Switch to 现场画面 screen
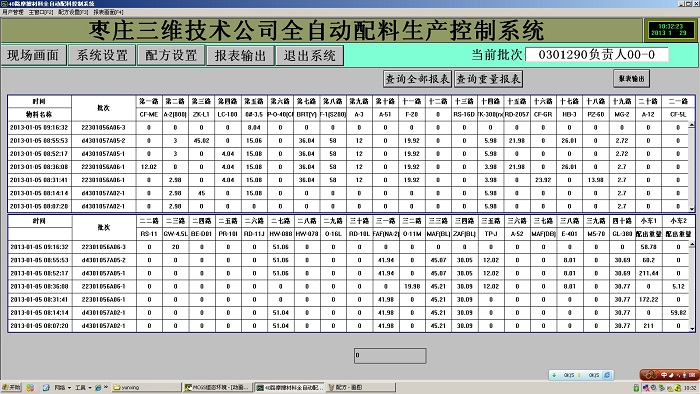The height and width of the screenshot is (394, 700). click(33, 55)
